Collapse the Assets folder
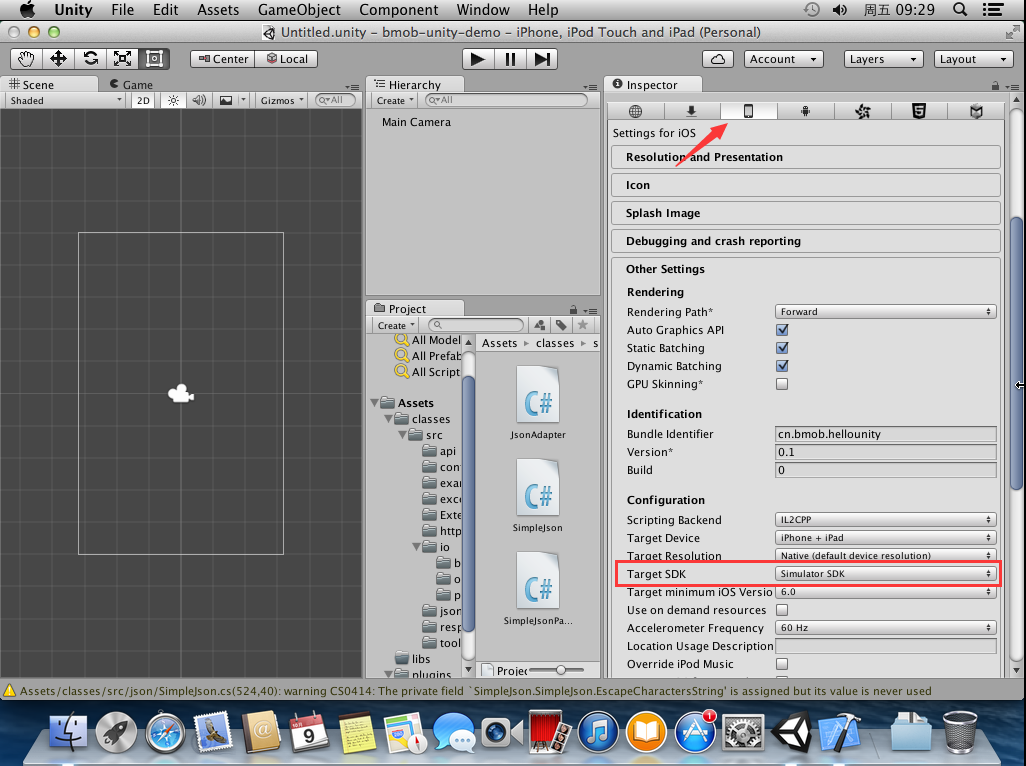1026x766 pixels. point(374,403)
